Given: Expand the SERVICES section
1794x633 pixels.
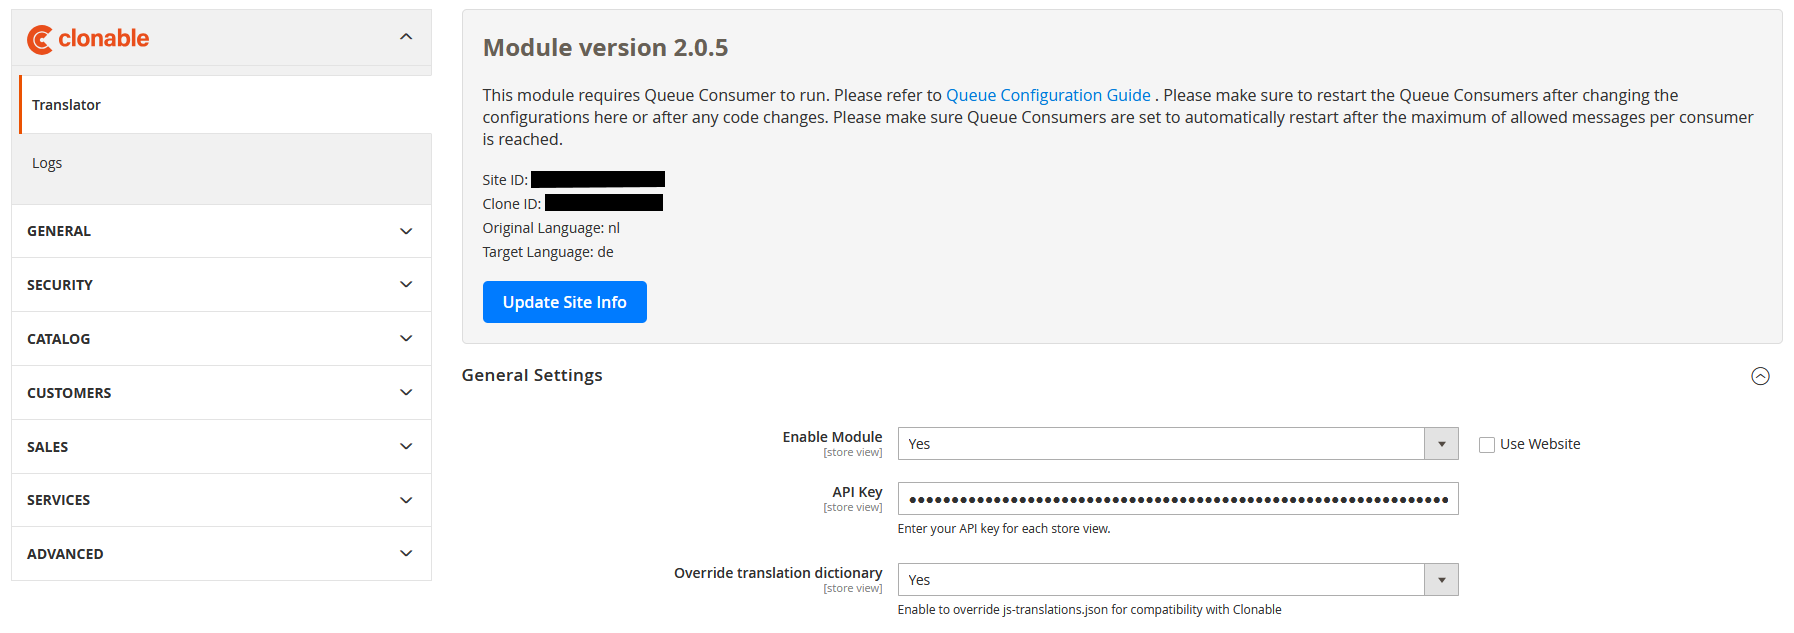Looking at the screenshot, I should [221, 500].
